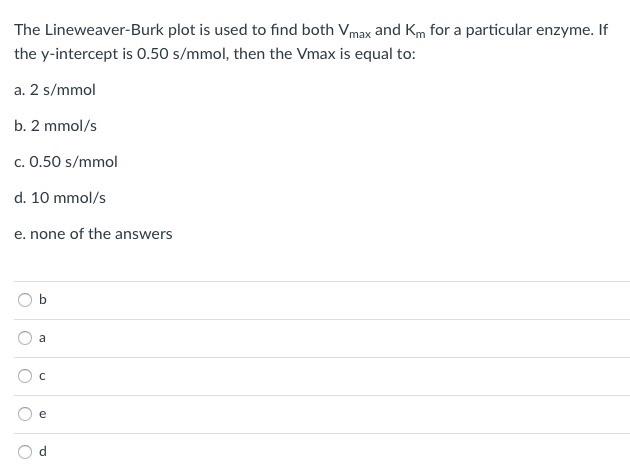Click the Vmax subscript term in first line
This screenshot has height=475, width=630.
point(348,32)
